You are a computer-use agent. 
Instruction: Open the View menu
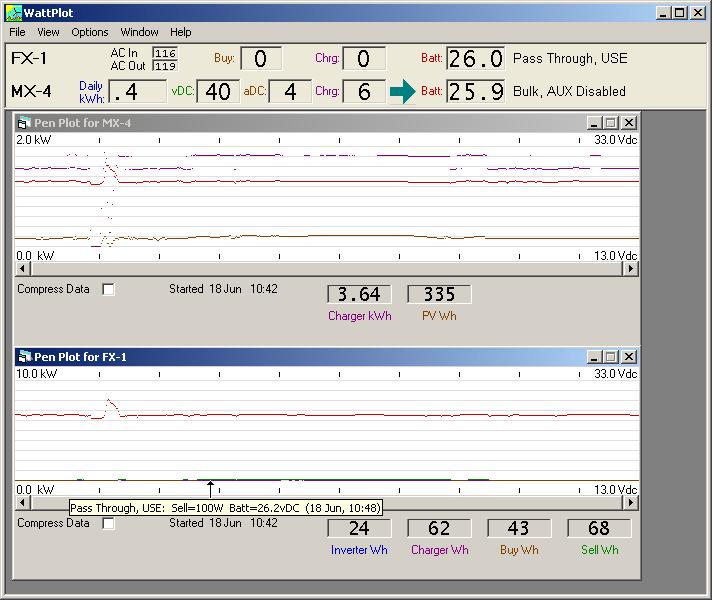pyautogui.click(x=48, y=32)
